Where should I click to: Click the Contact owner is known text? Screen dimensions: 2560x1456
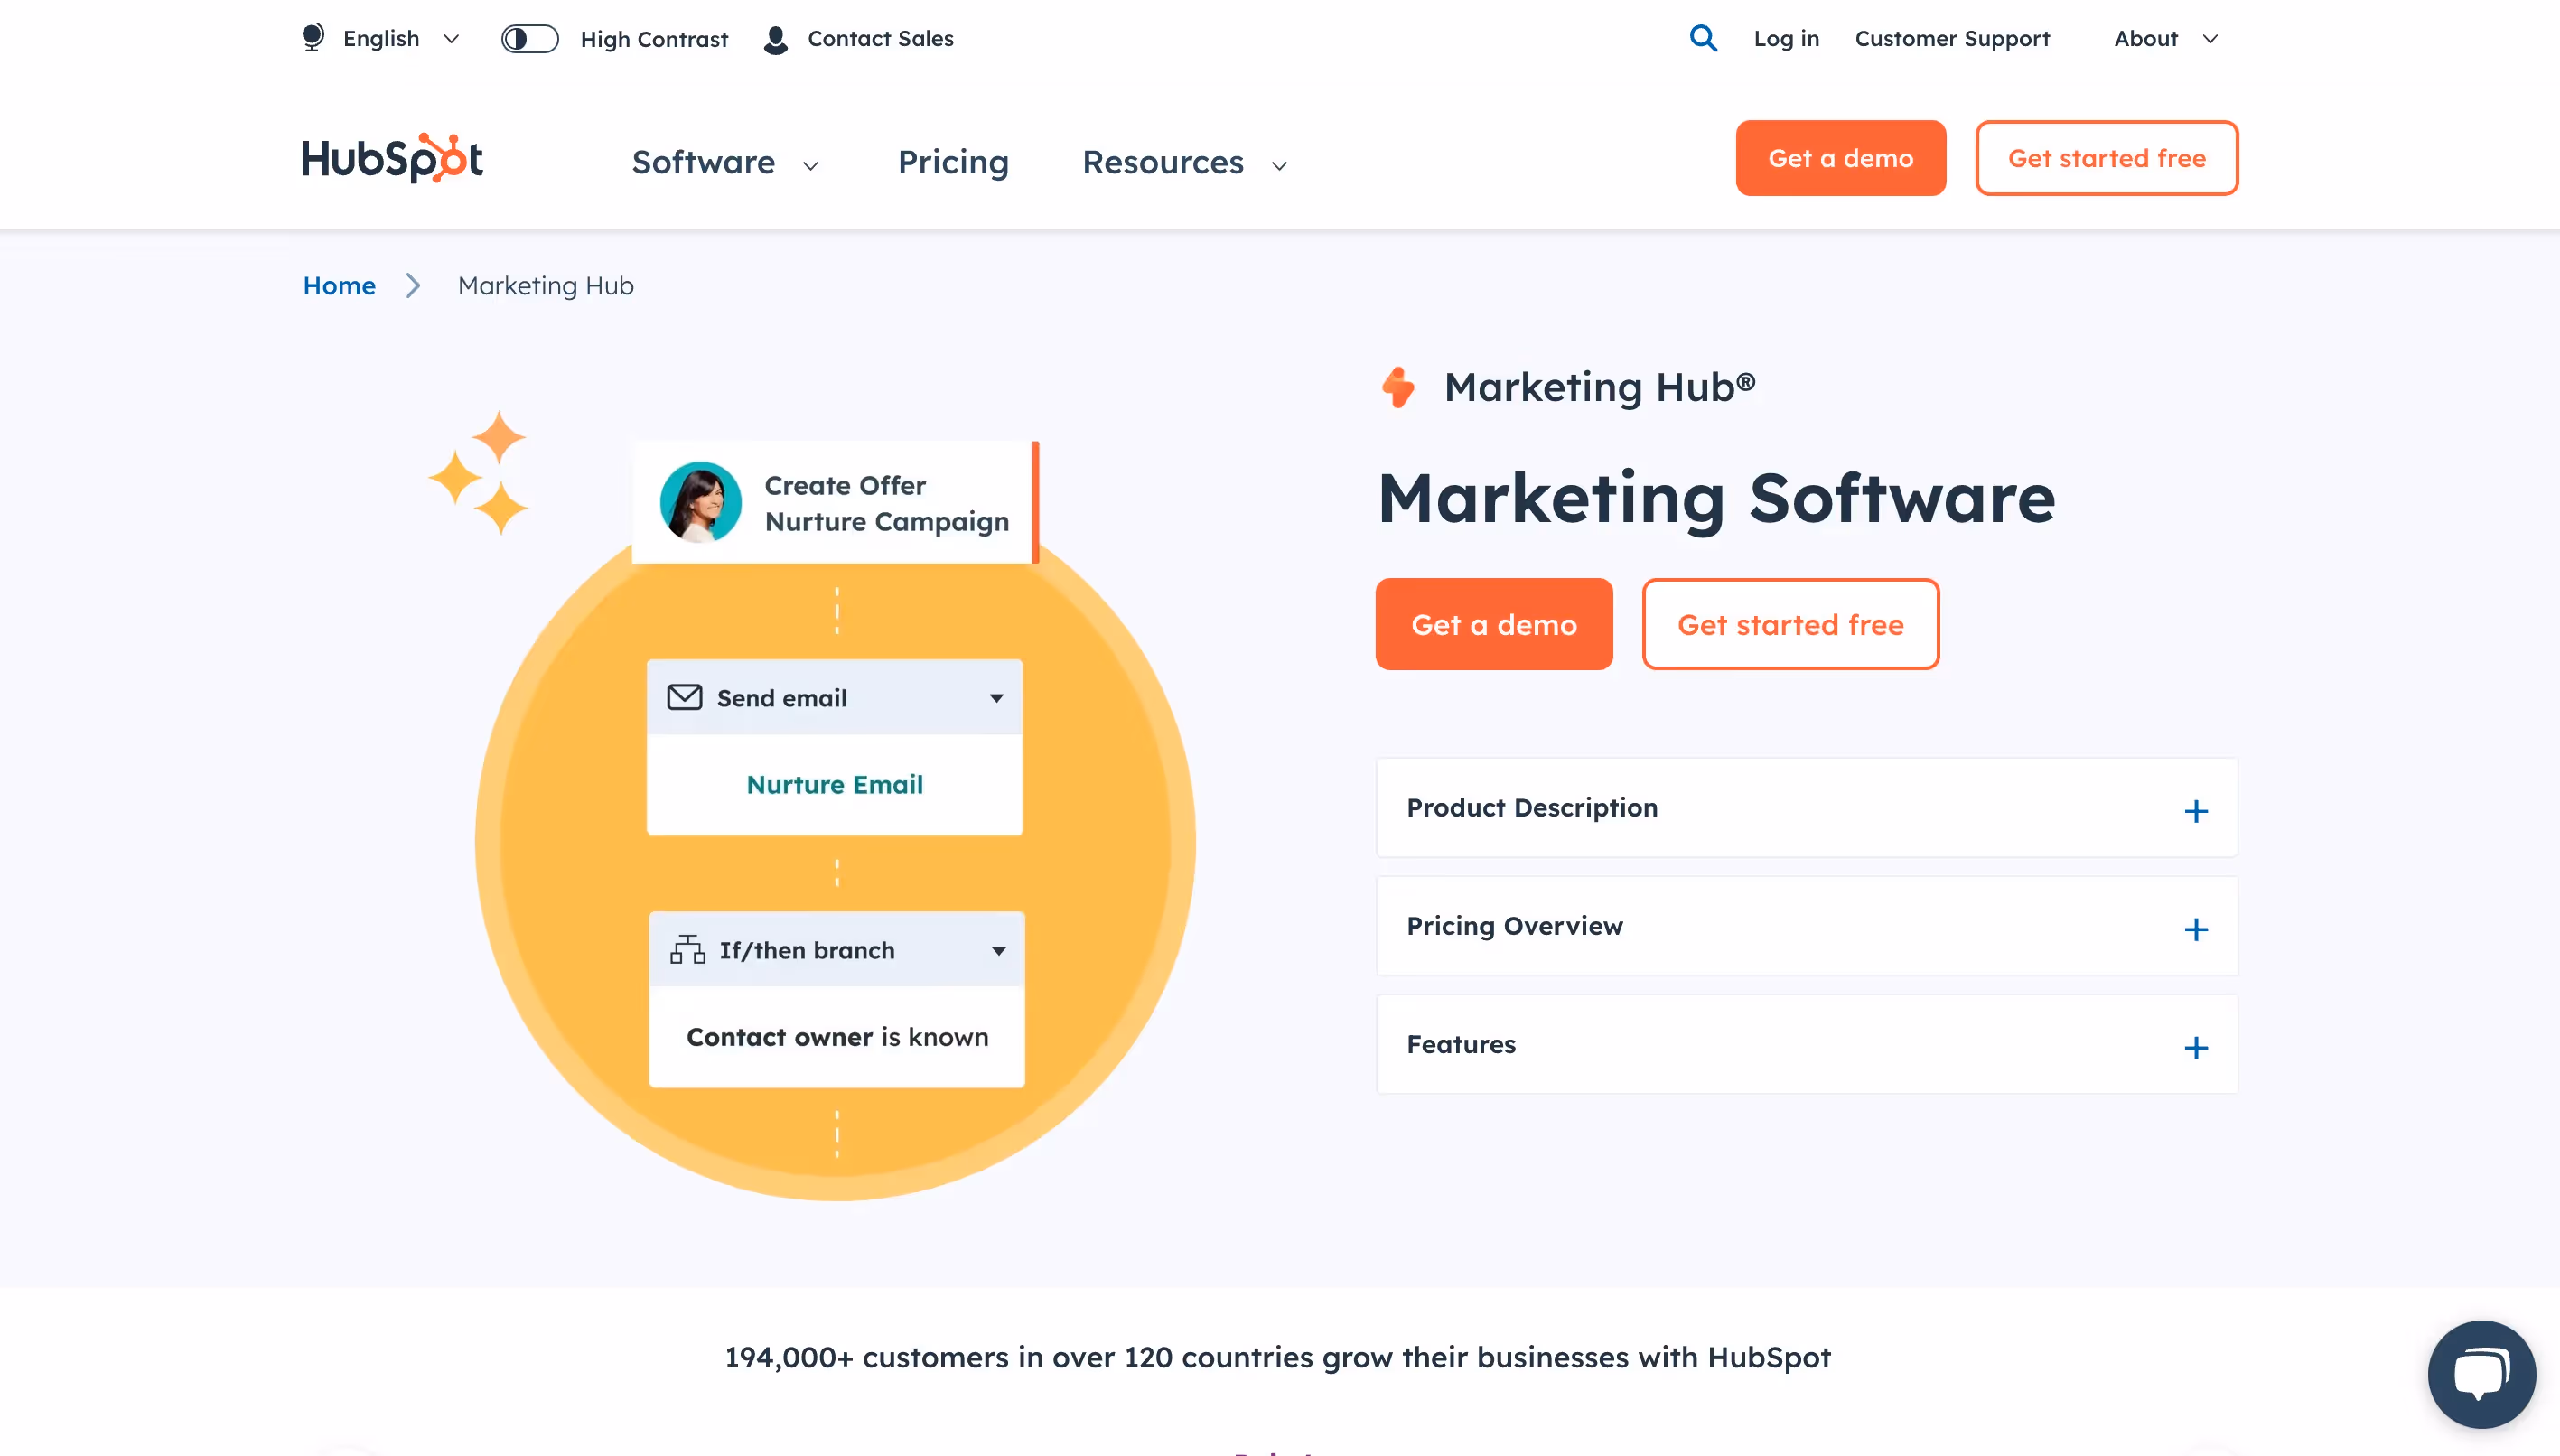(837, 1037)
